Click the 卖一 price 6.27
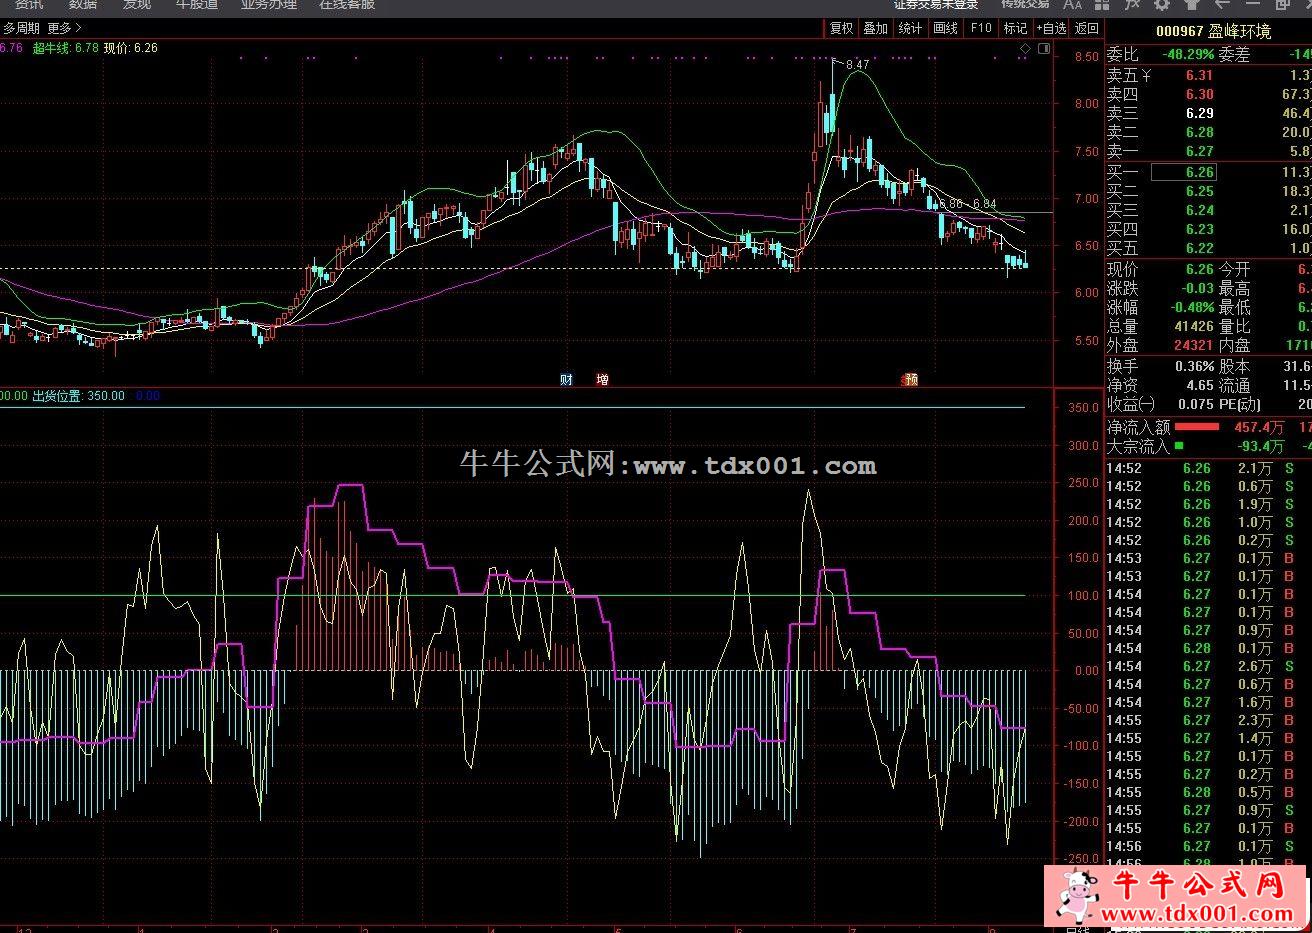This screenshot has height=933, width=1312. coord(1200,151)
